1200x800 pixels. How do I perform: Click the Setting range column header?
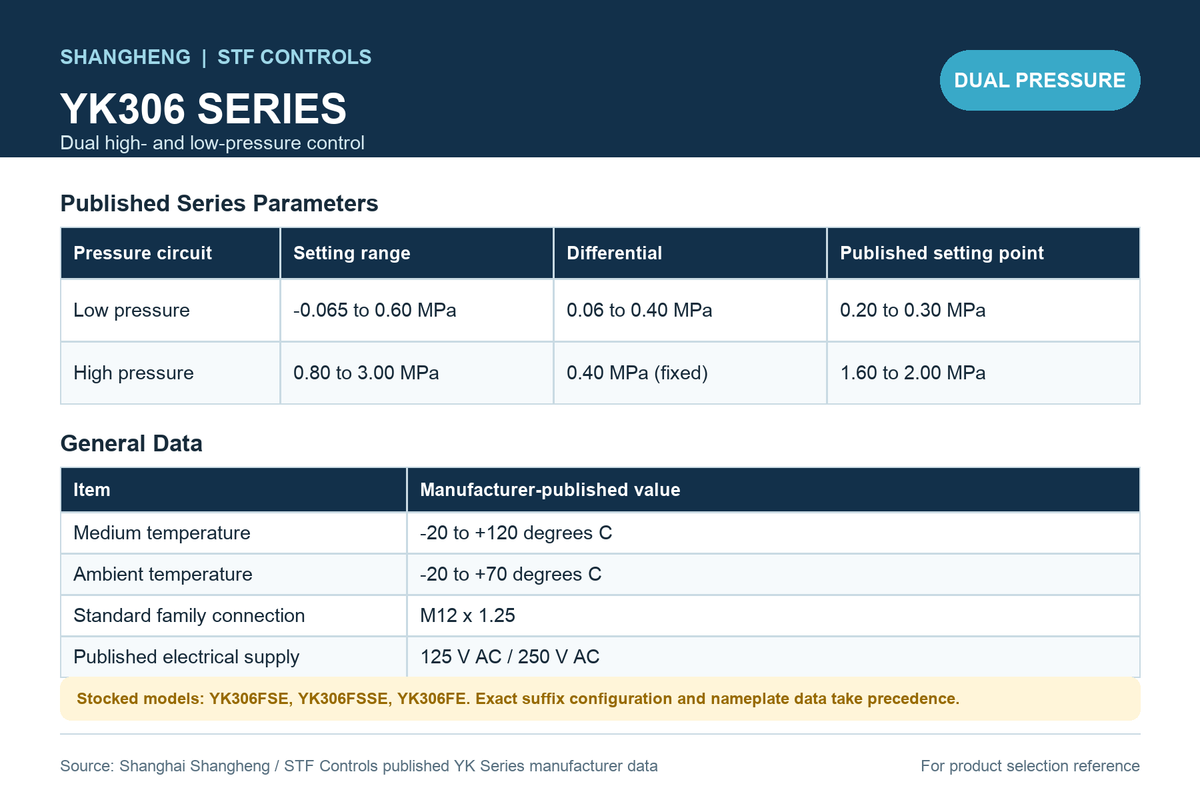pyautogui.click(x=417, y=253)
